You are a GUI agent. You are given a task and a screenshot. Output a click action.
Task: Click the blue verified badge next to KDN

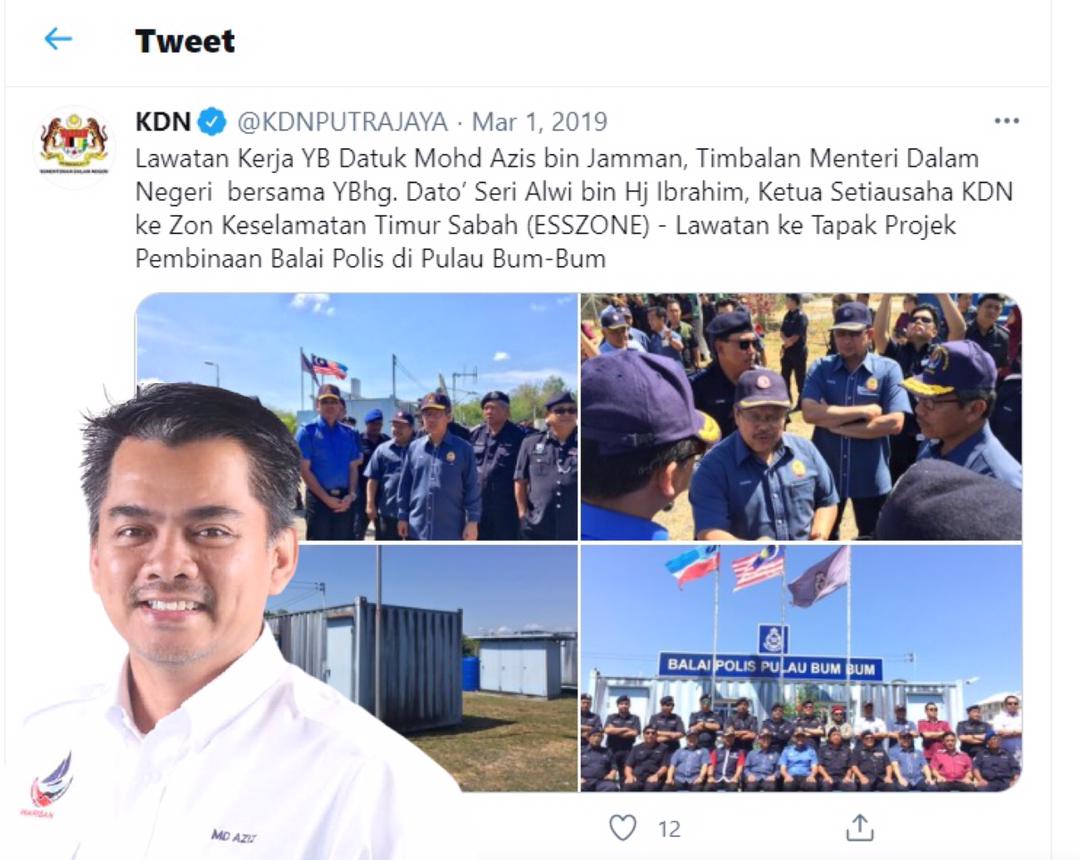pyautogui.click(x=212, y=123)
